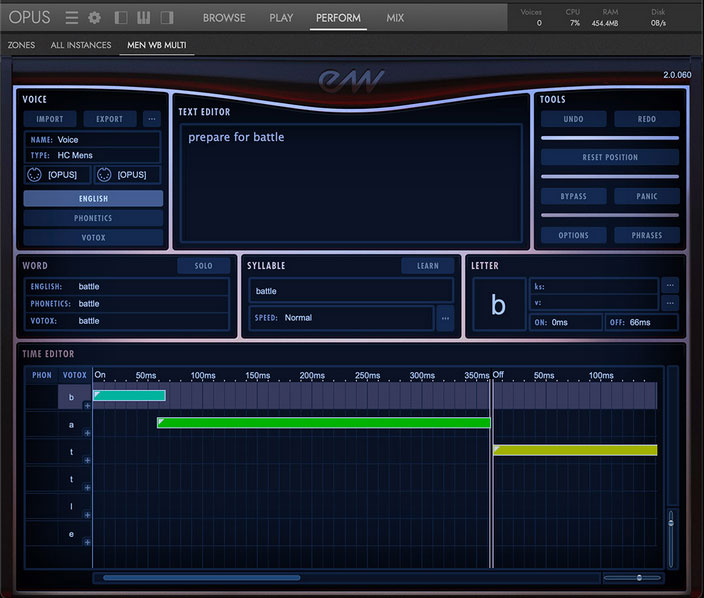Open the settings gear
Screen dimensions: 704x598
[94, 18]
